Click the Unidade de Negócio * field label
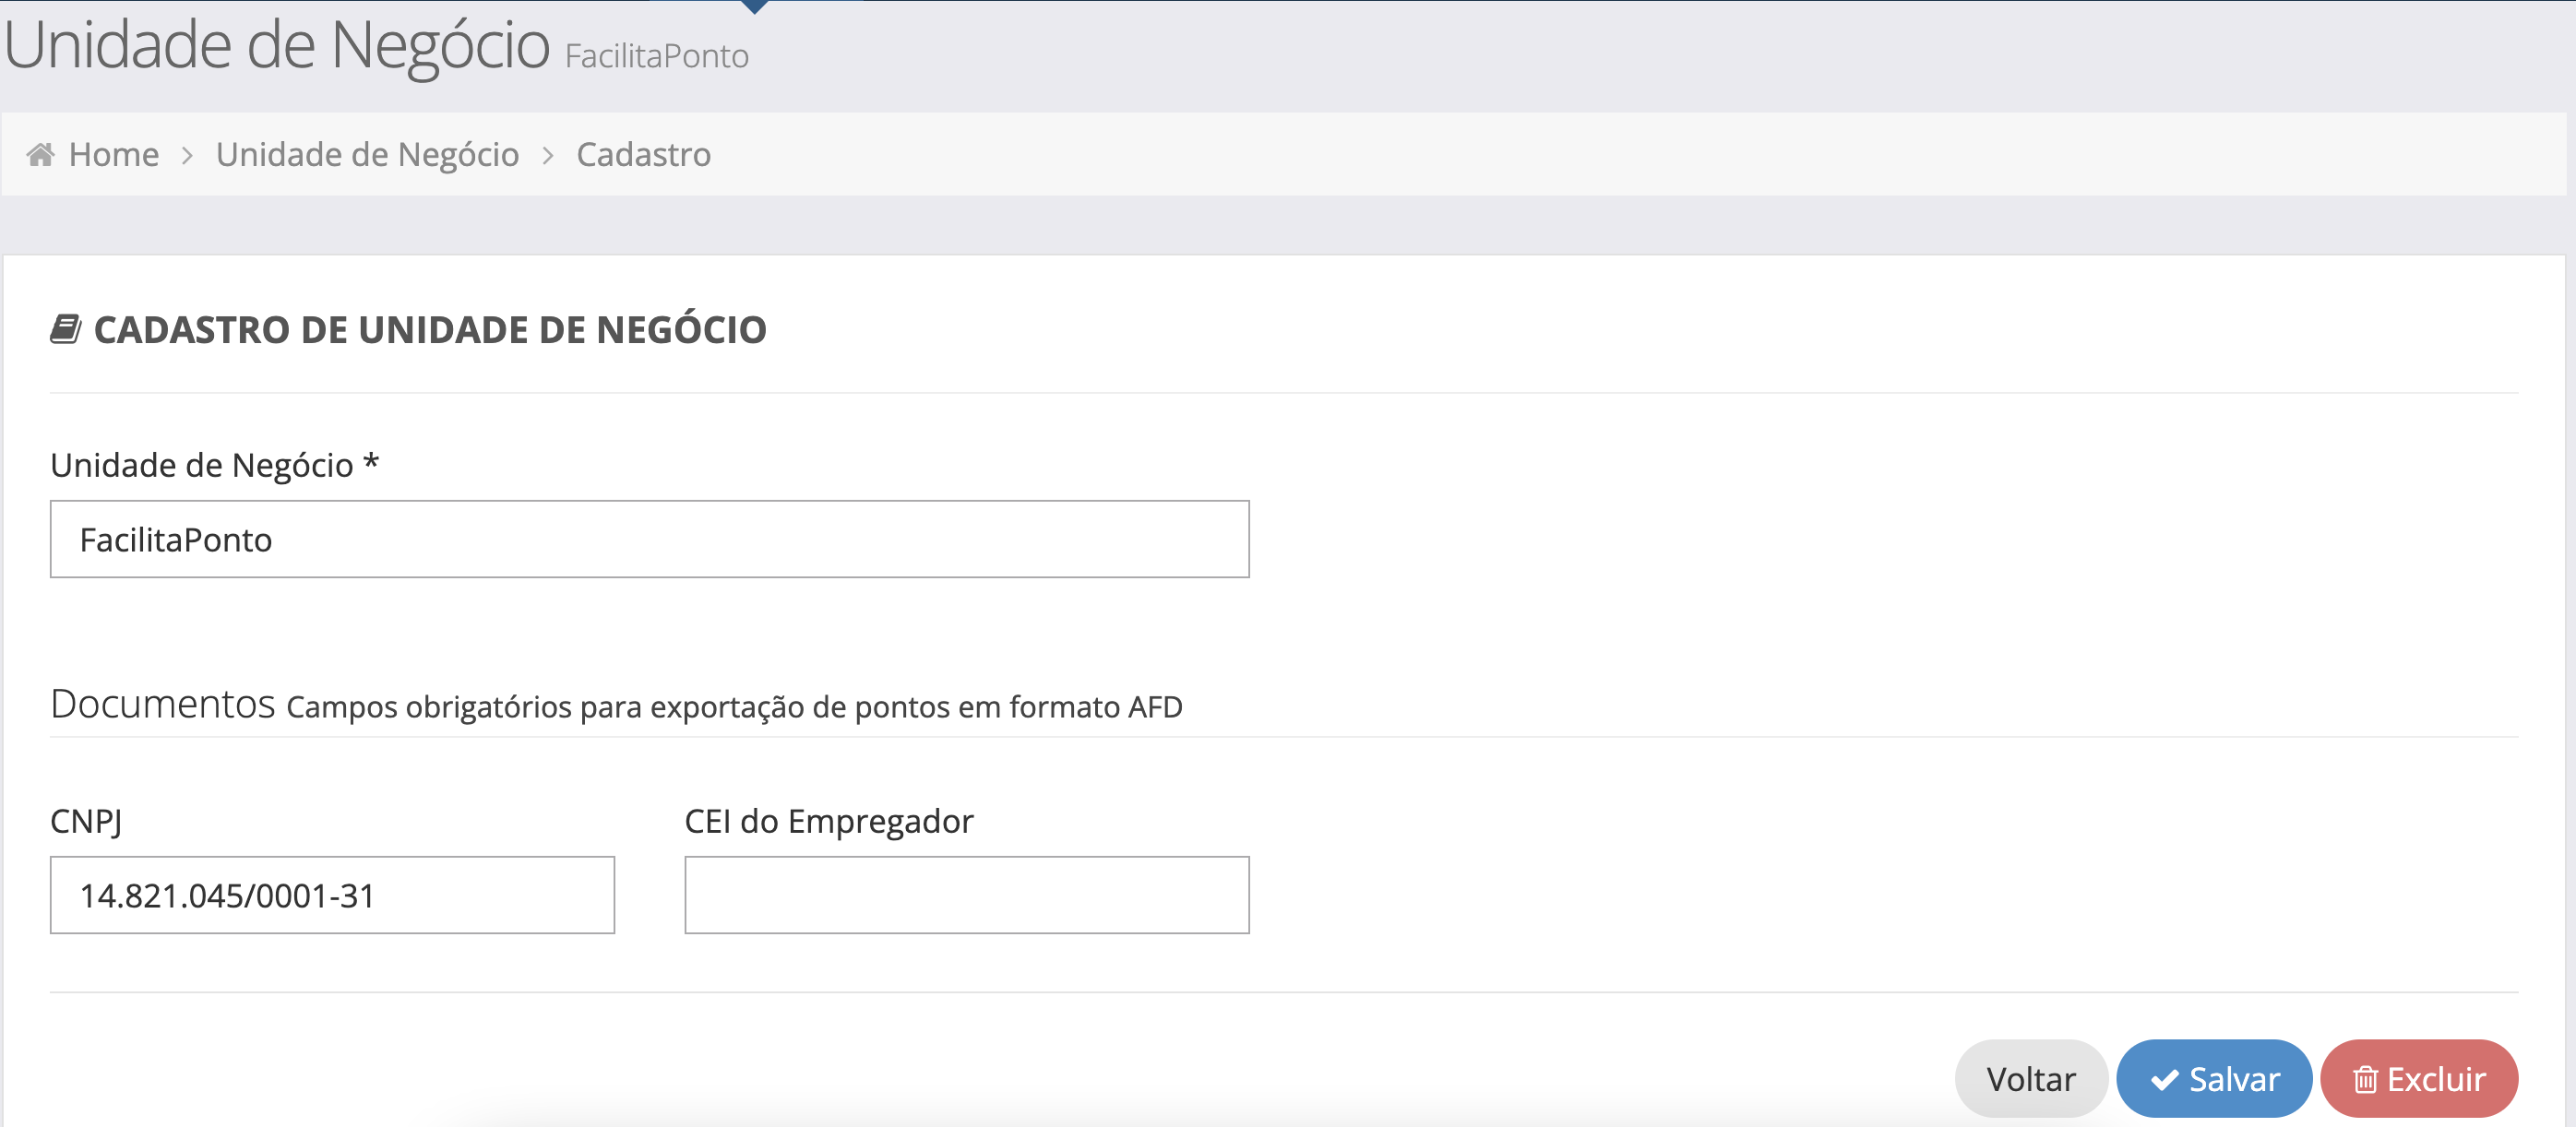Screen dimensions: 2576x1127 214,465
